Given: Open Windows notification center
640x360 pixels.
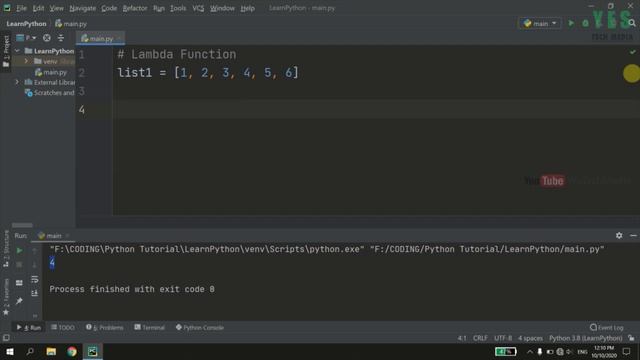Looking at the screenshot, I should pos(627,351).
